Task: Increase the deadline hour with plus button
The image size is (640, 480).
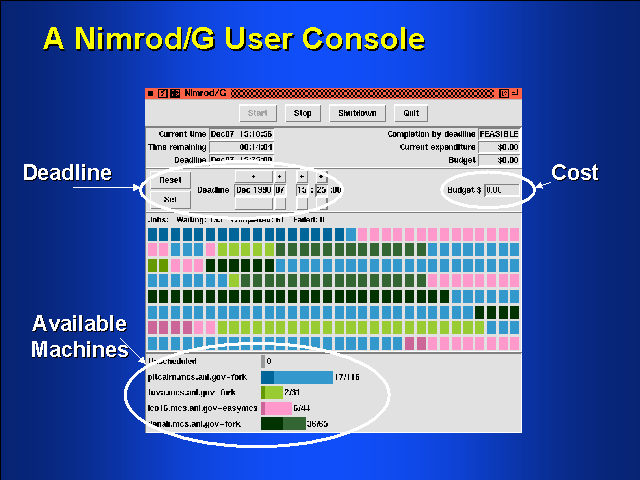Action: pyautogui.click(x=302, y=176)
